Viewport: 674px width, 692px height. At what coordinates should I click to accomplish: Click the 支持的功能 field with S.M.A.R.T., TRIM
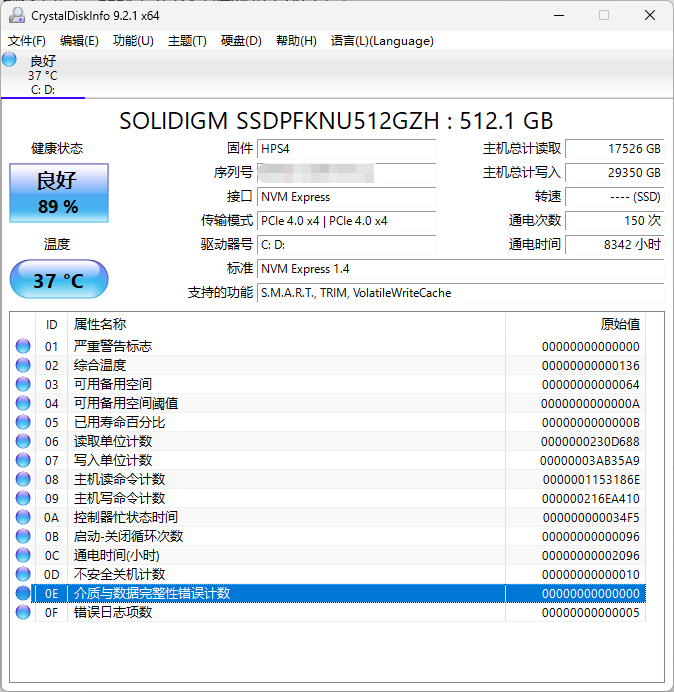click(x=461, y=293)
